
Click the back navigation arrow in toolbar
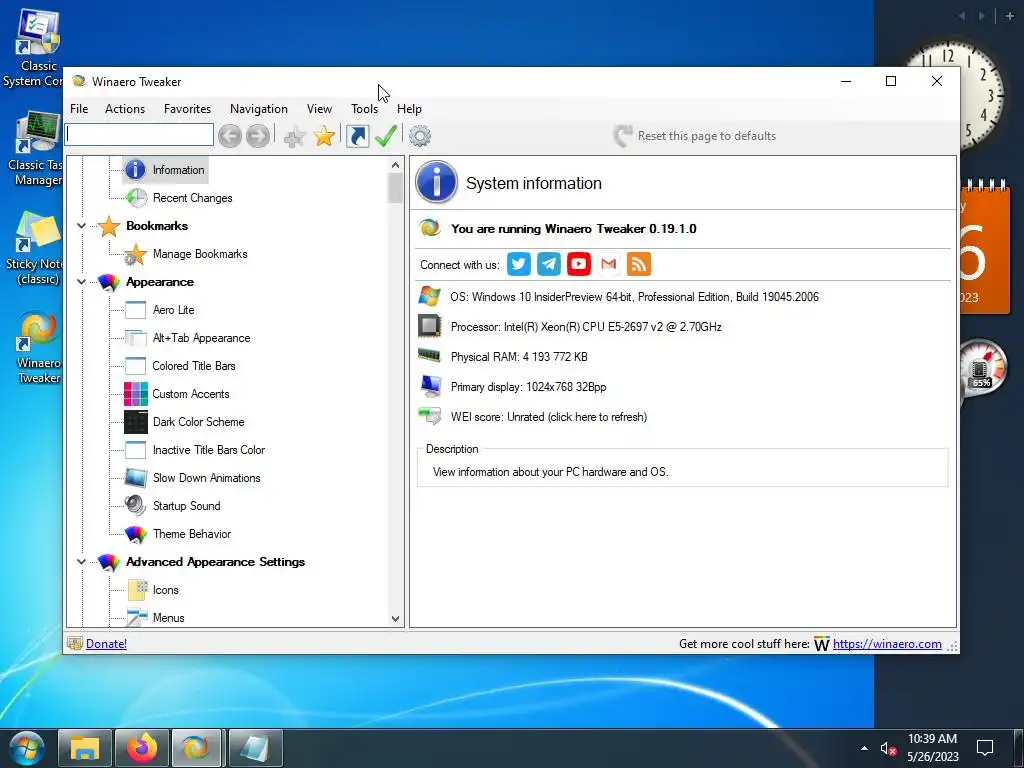pyautogui.click(x=230, y=136)
